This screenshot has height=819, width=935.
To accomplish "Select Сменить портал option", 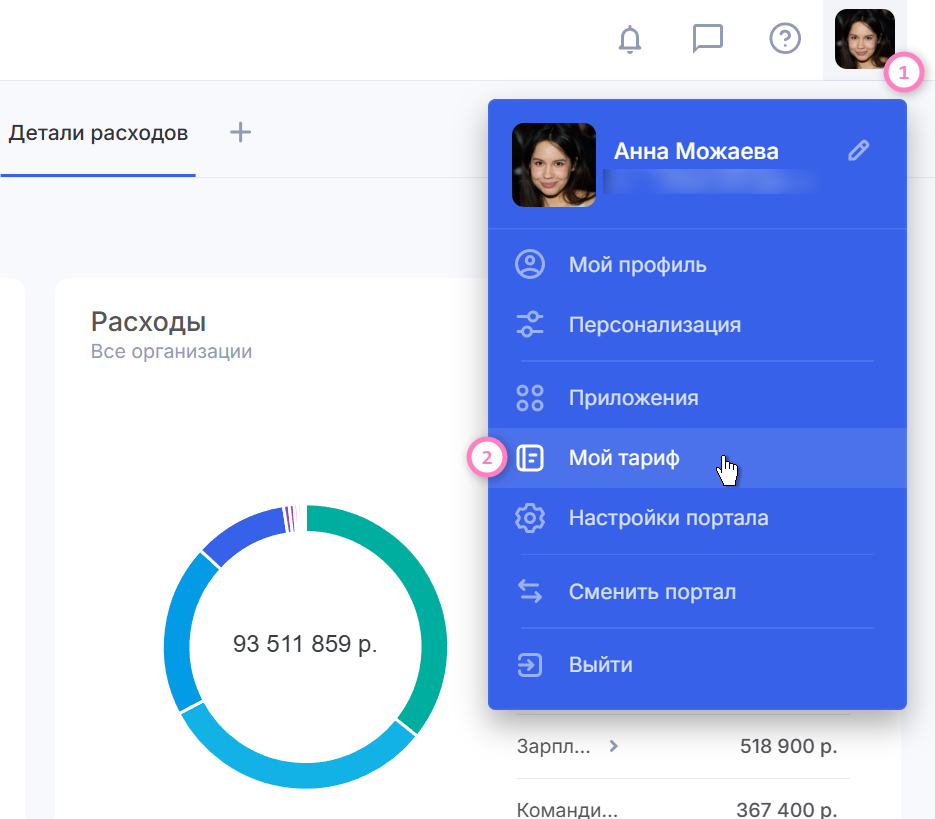I will click(x=652, y=591).
